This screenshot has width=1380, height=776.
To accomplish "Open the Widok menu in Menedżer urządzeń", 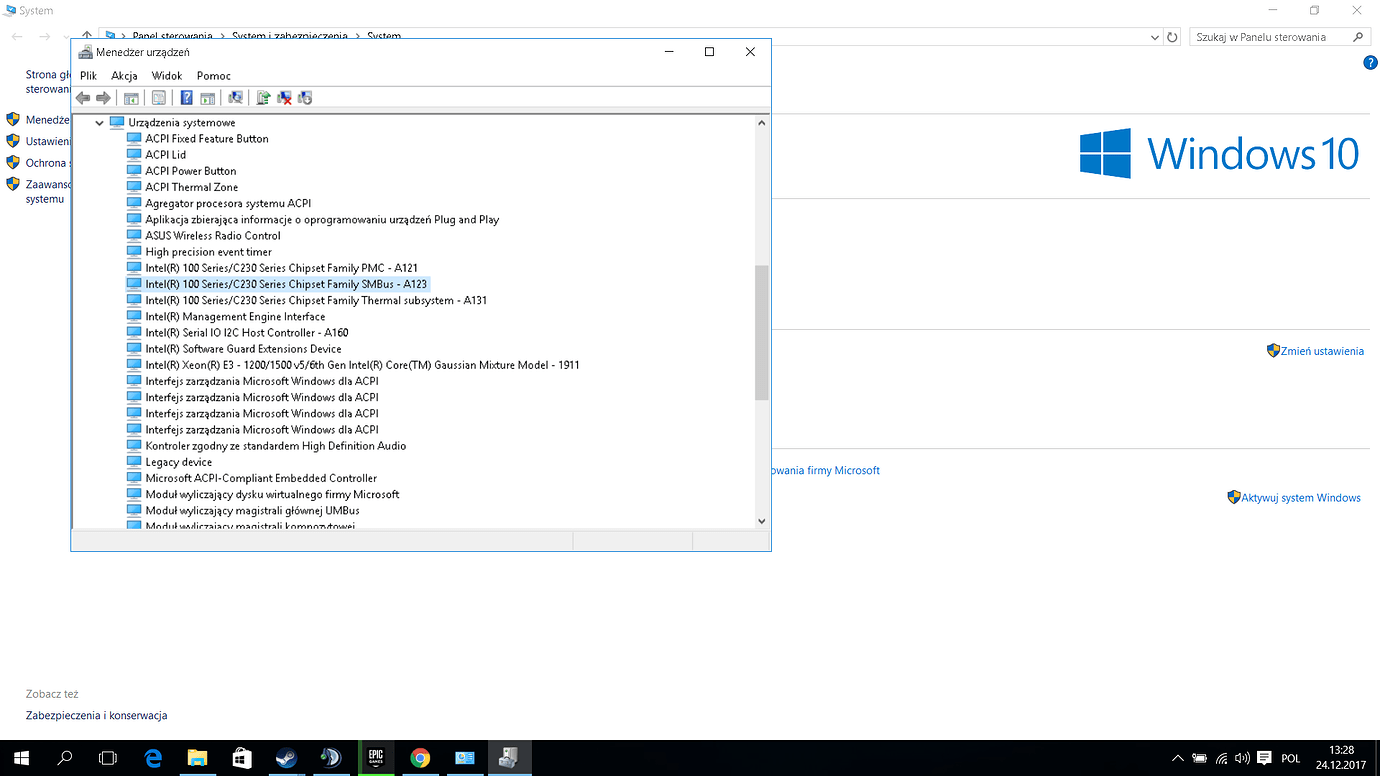I will click(x=167, y=75).
